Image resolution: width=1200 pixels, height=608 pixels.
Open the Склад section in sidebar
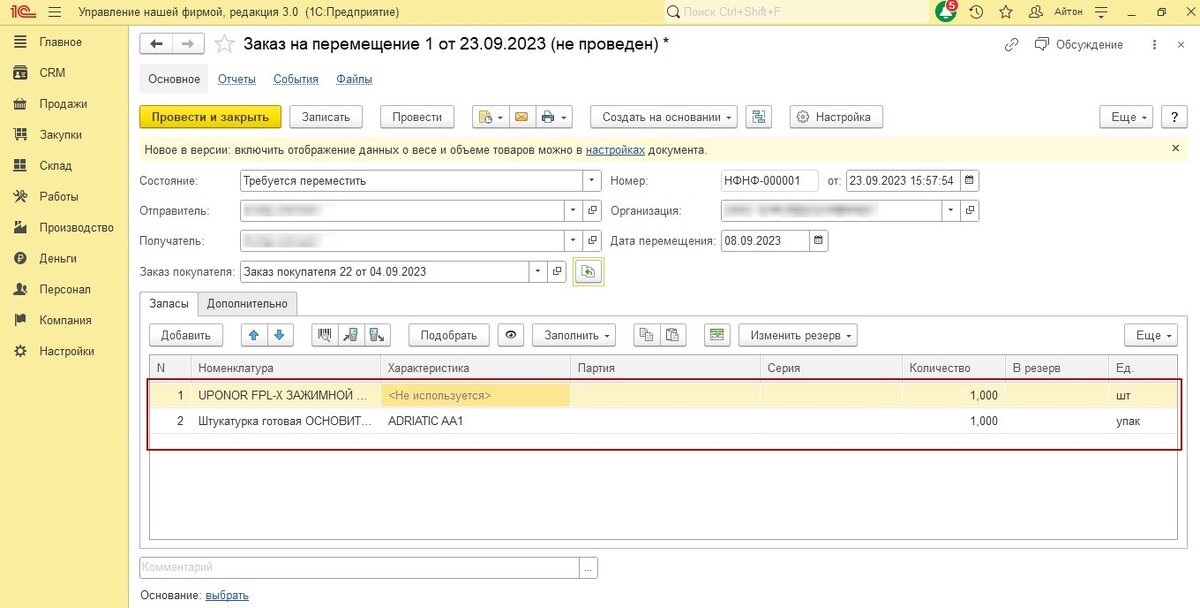55,166
